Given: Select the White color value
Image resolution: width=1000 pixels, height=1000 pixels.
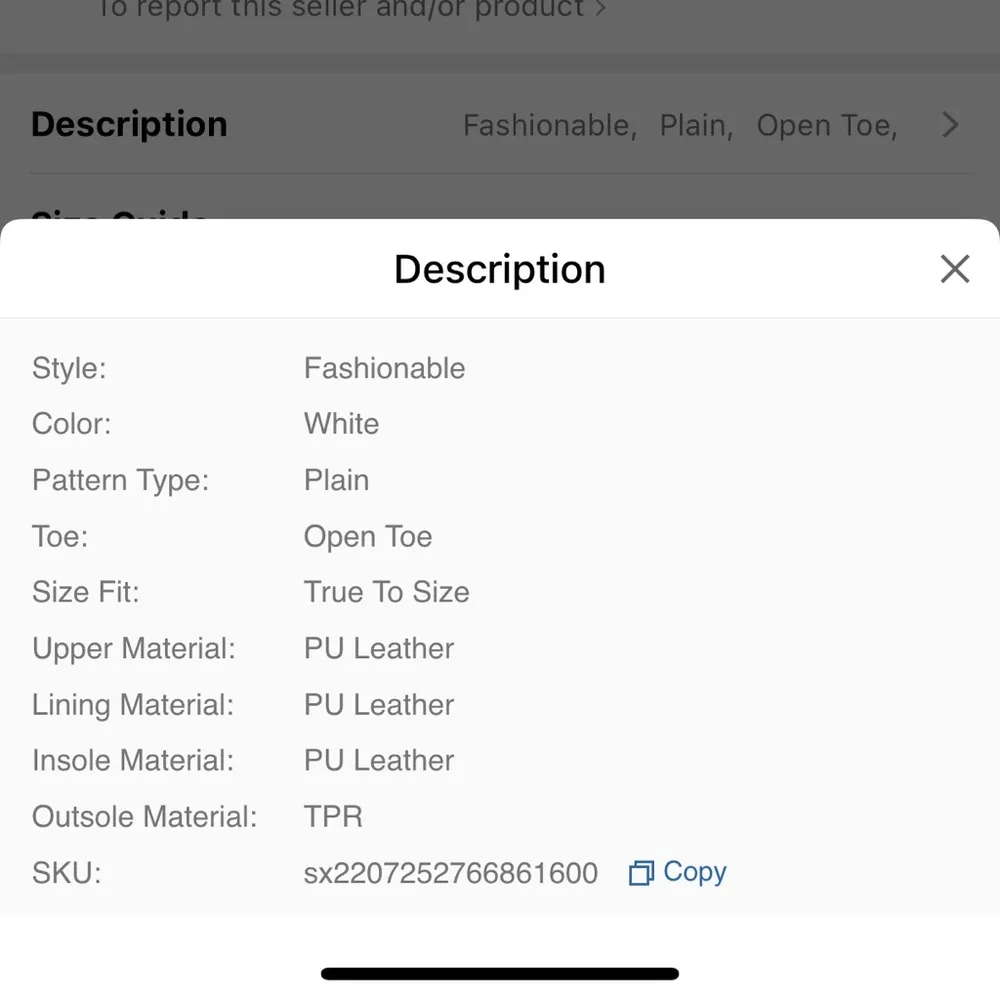Looking at the screenshot, I should click(341, 424).
